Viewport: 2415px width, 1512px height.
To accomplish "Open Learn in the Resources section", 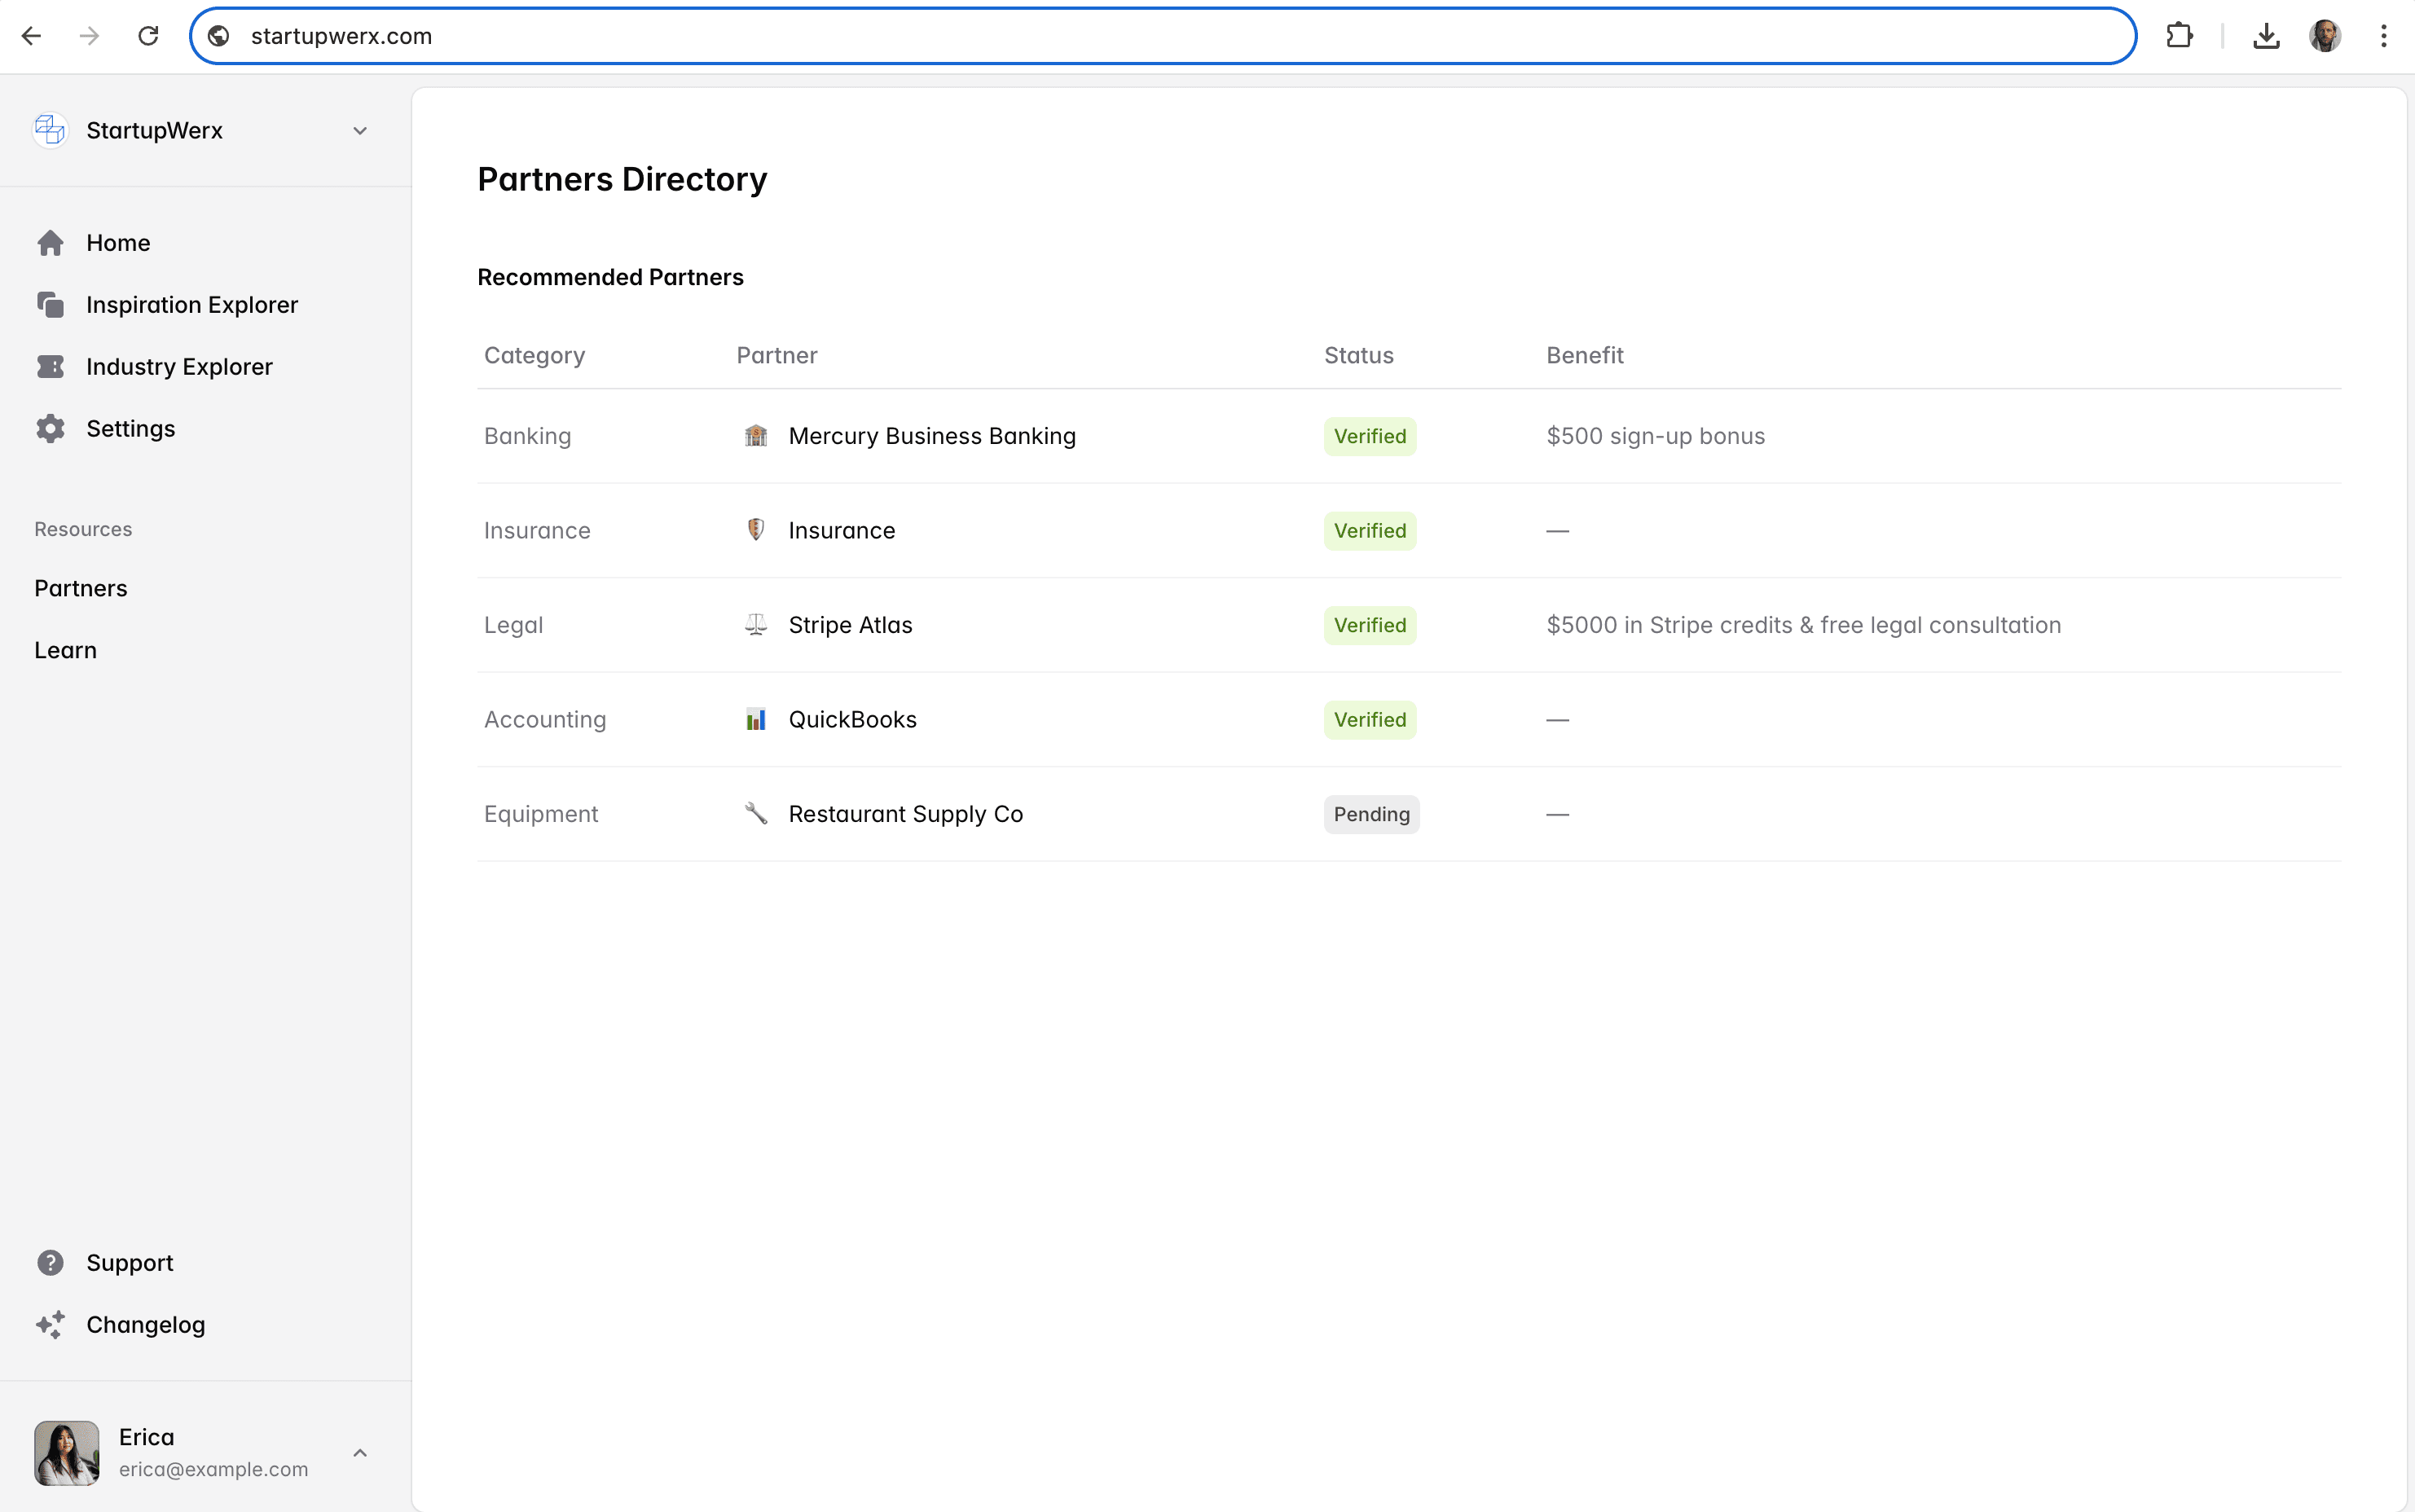I will (66, 650).
